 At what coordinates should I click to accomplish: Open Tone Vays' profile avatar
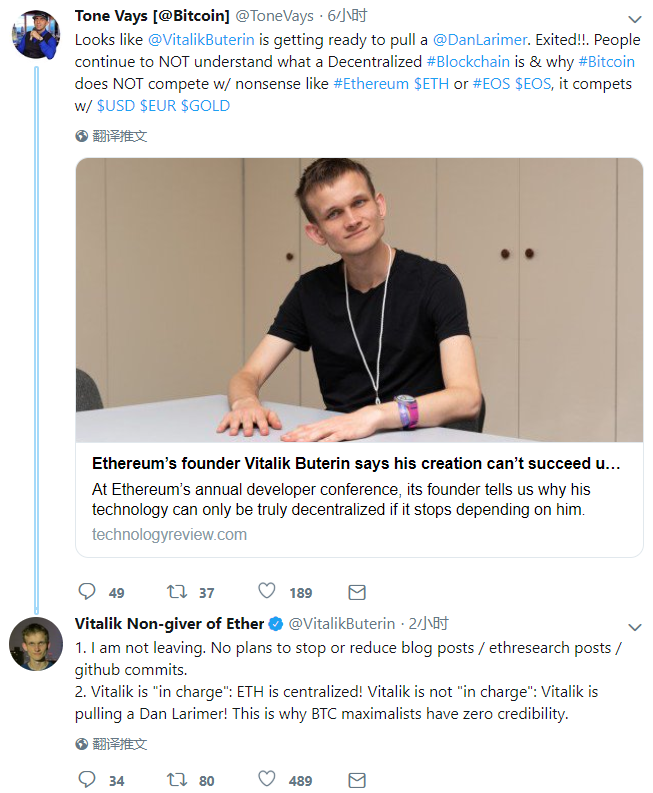36,34
